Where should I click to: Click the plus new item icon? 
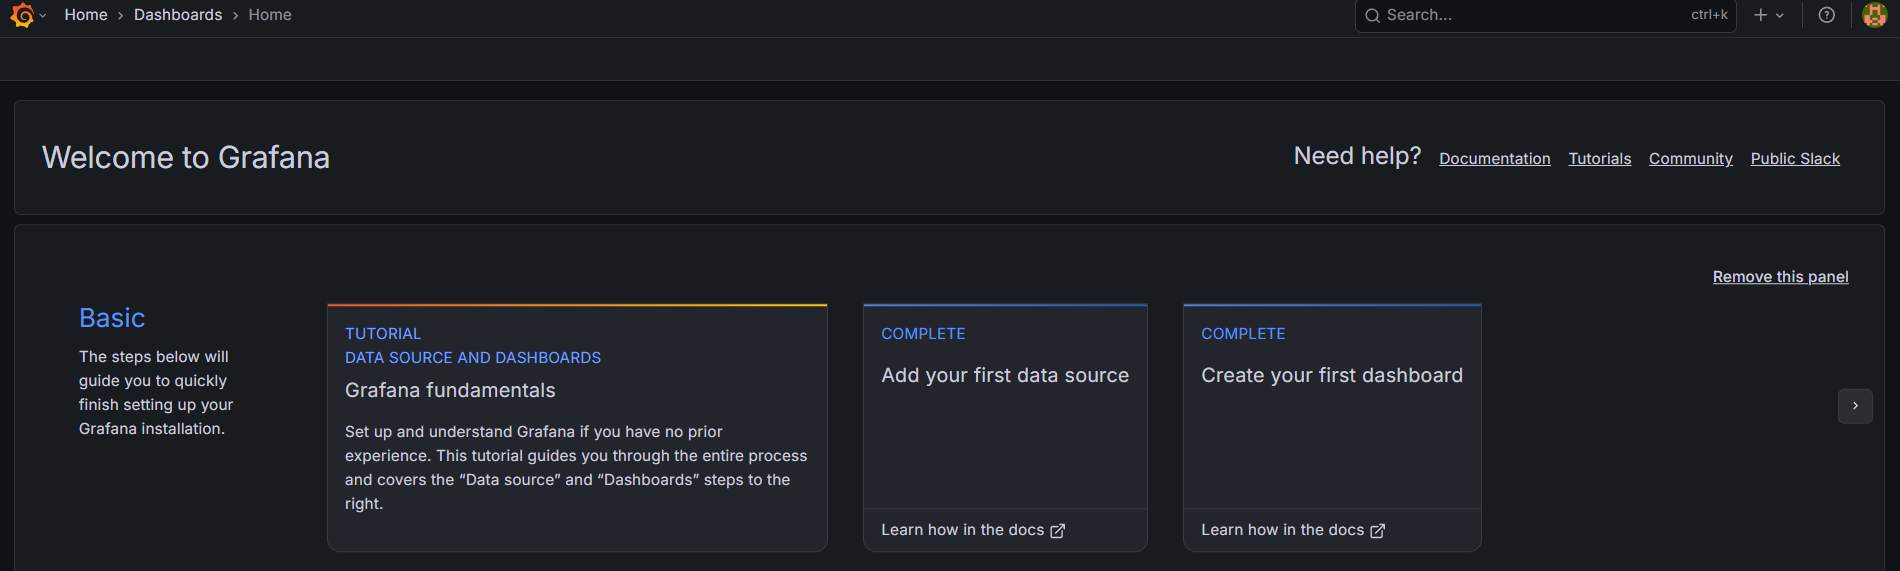tap(1761, 15)
